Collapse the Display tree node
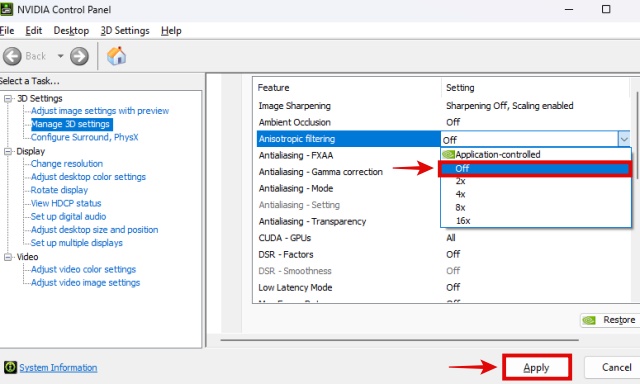Viewport: 640px width, 384px height. (8, 151)
